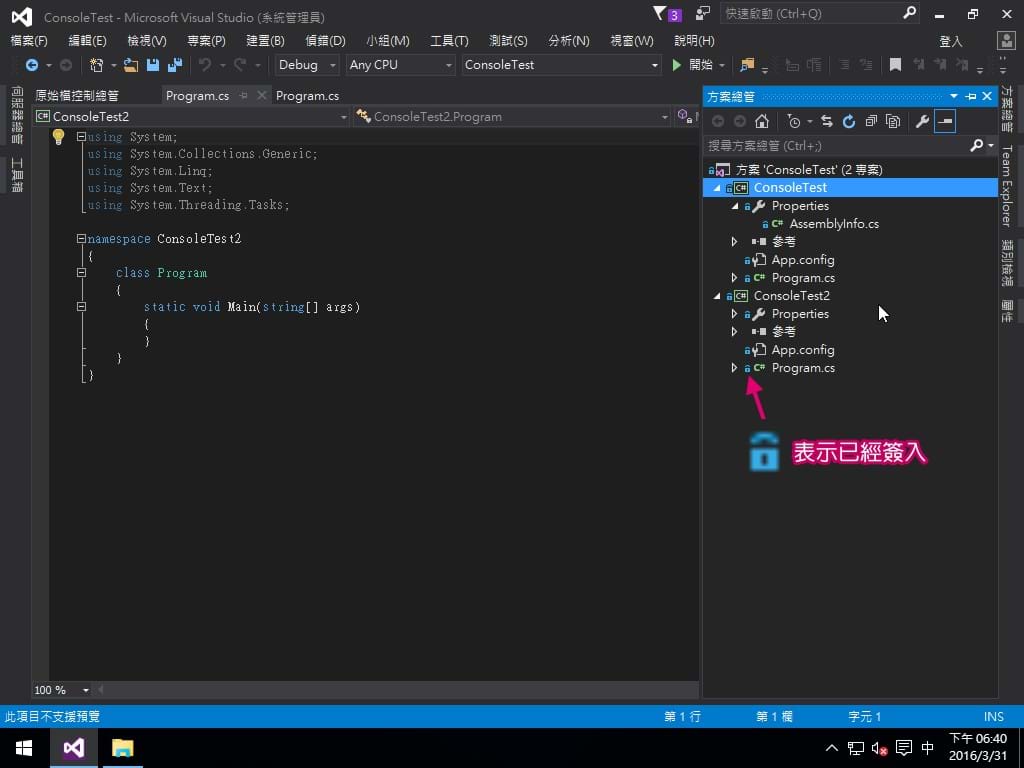This screenshot has height=768, width=1024.
Task: Open File Explorer from the taskbar
Action: point(122,748)
